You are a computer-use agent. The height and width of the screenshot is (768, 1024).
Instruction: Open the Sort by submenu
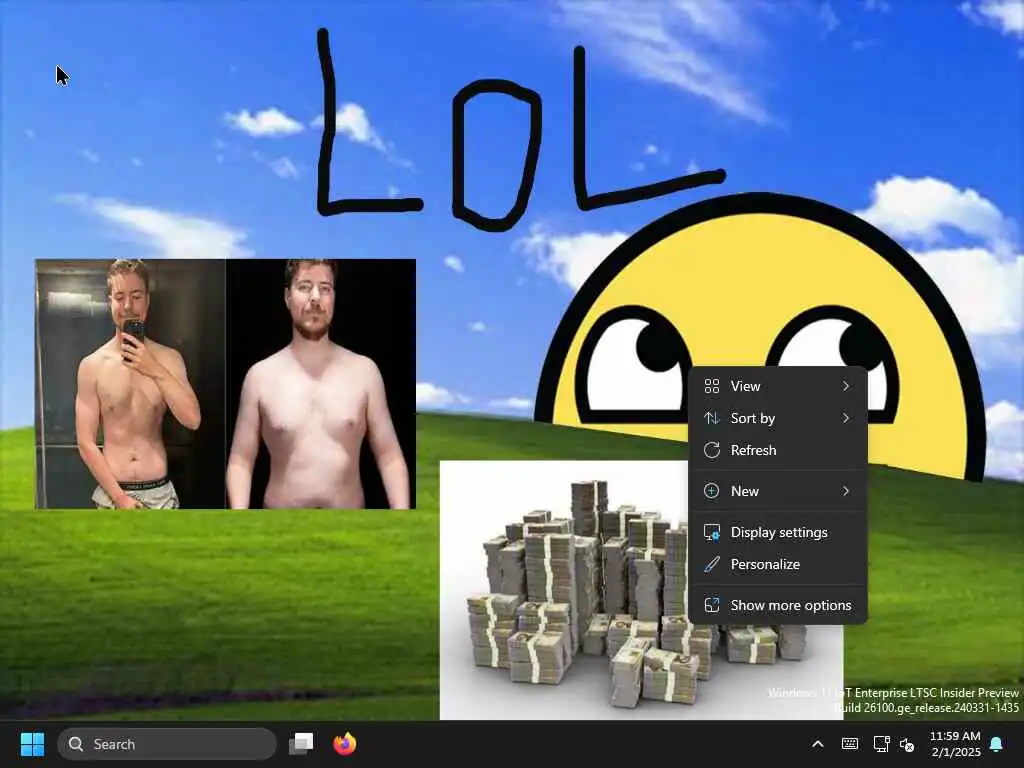(778, 418)
